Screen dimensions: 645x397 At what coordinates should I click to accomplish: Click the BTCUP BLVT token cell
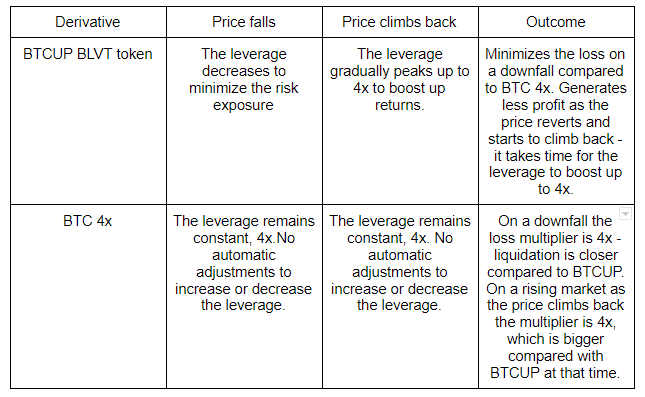pos(88,121)
